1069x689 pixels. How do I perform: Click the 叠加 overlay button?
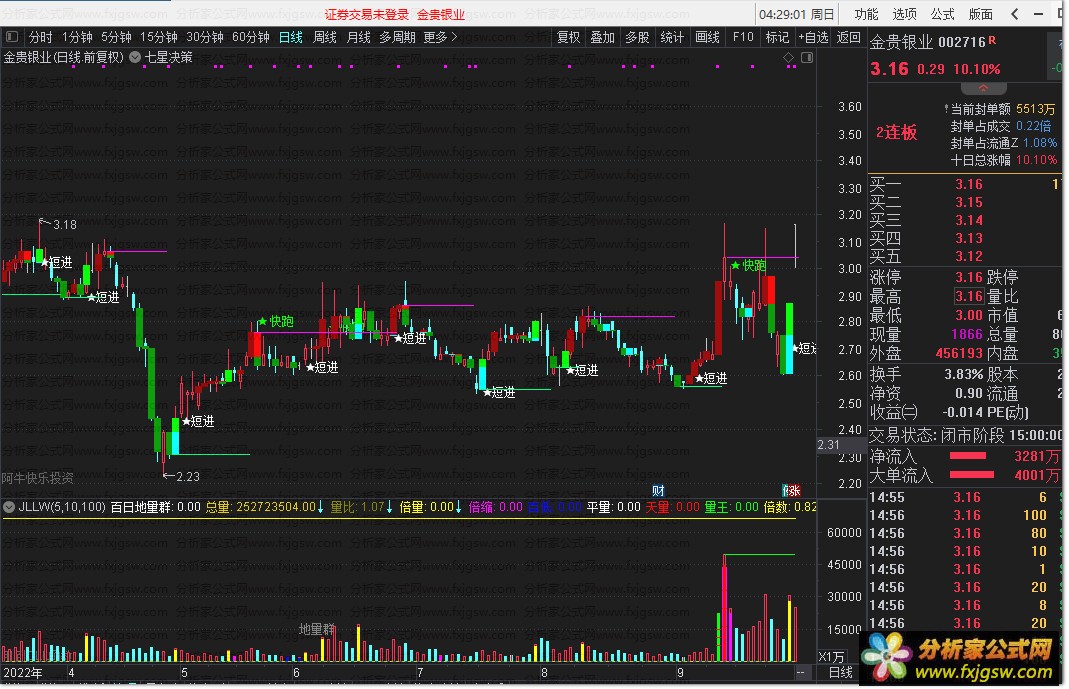603,37
